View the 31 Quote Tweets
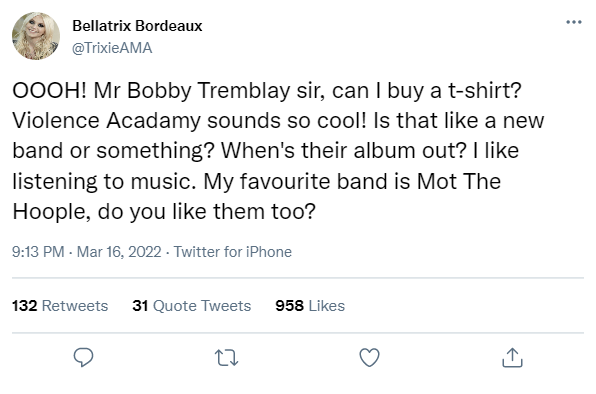The image size is (596, 394). click(x=192, y=306)
